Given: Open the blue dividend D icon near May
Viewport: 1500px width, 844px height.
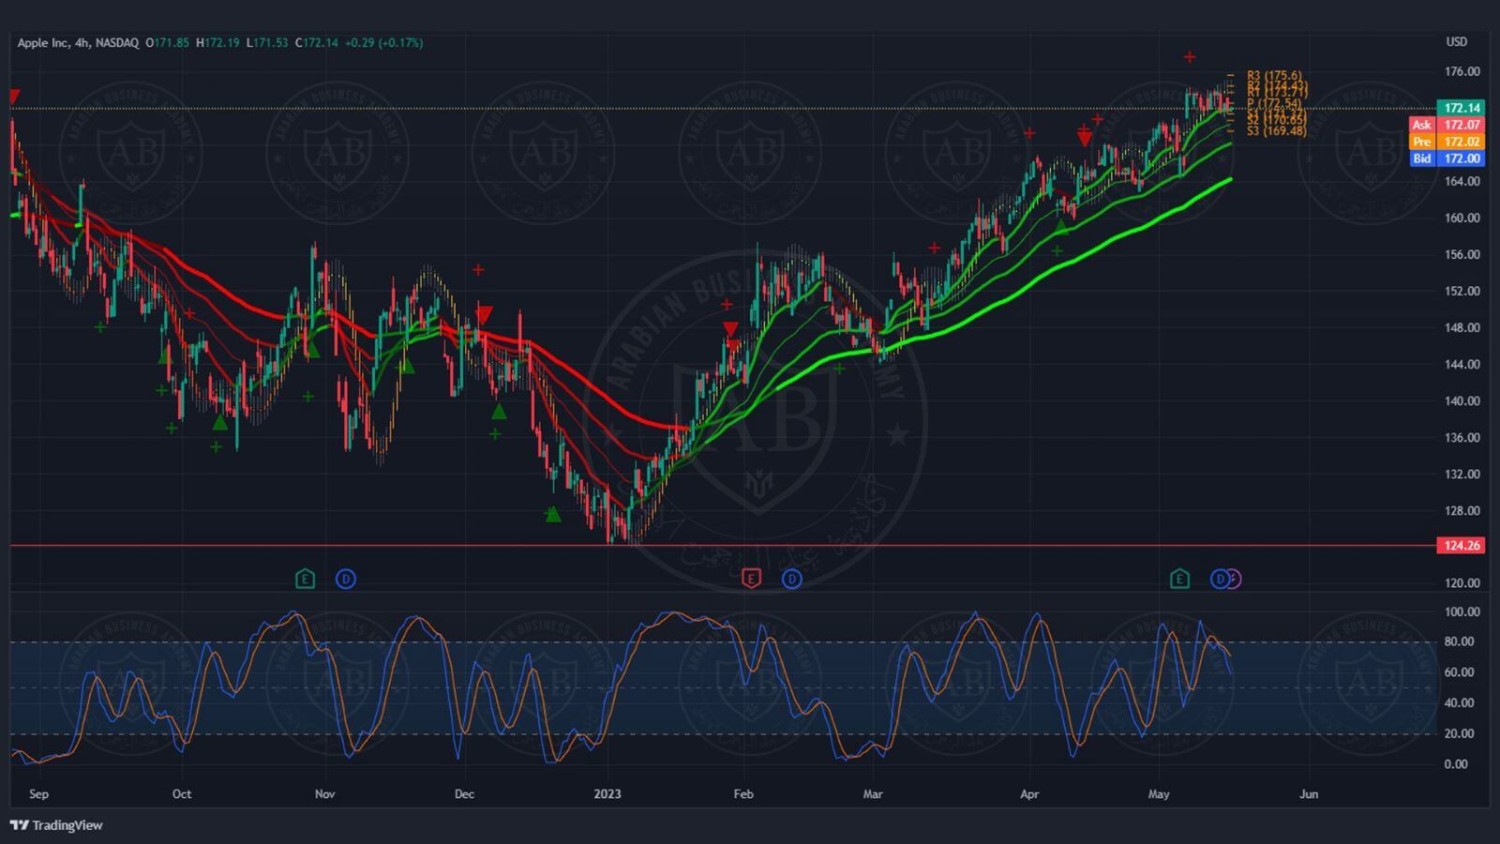Looking at the screenshot, I should point(1218,579).
